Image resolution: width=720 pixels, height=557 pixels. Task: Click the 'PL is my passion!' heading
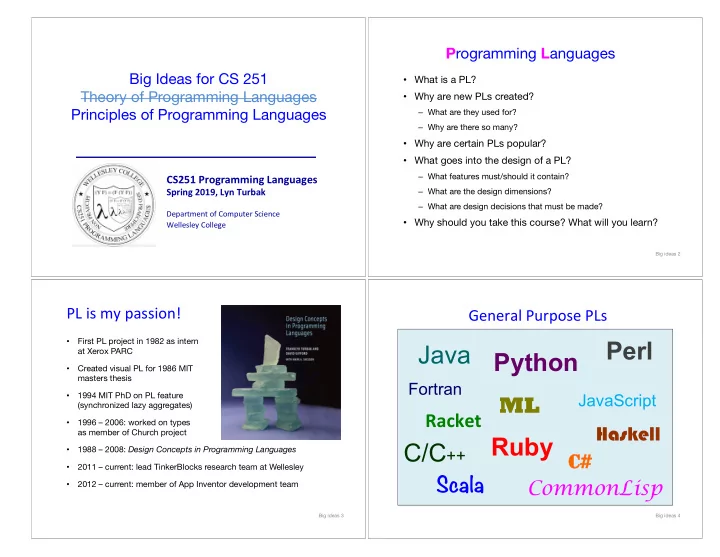(x=124, y=314)
